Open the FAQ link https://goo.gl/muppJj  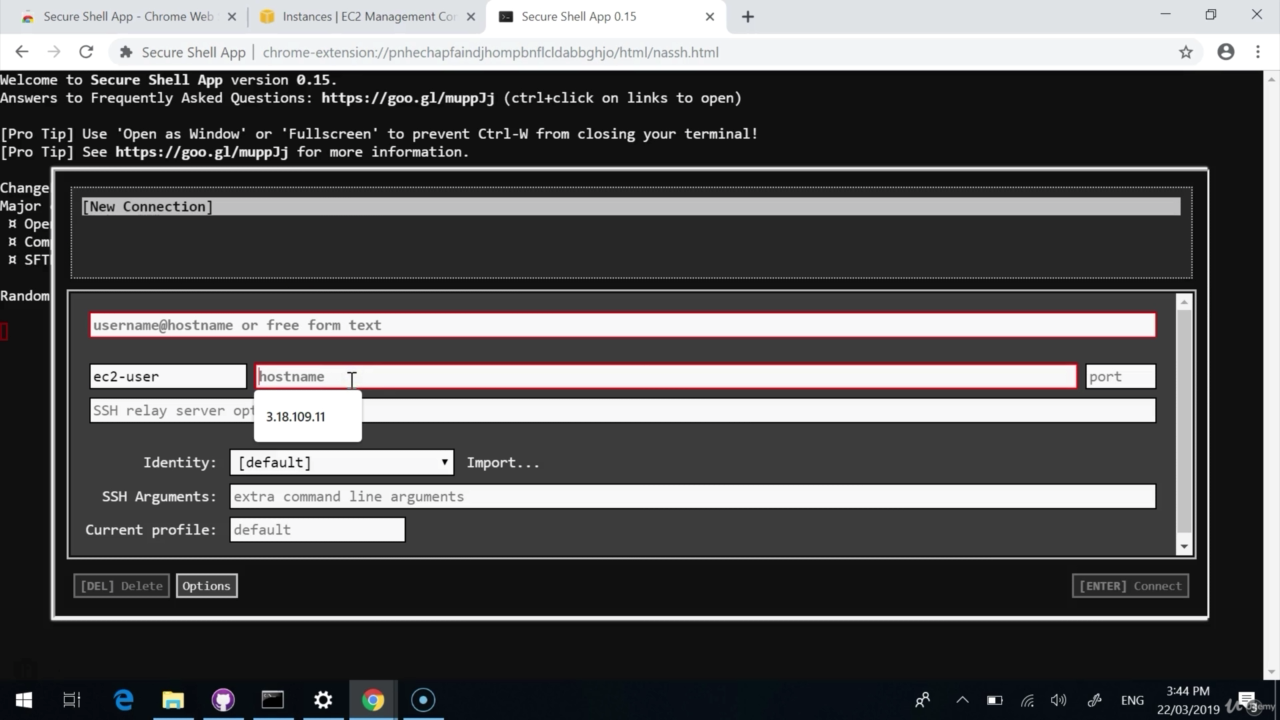(x=408, y=98)
